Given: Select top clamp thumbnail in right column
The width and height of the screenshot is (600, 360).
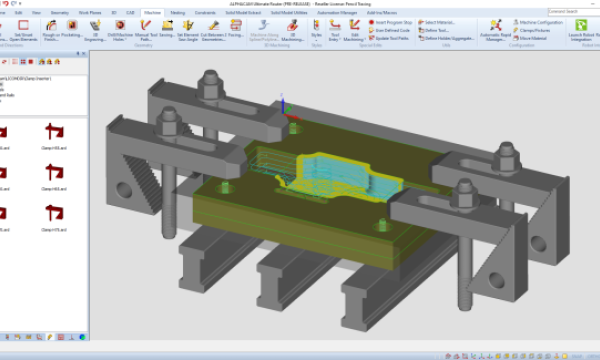Looking at the screenshot, I should point(54,132).
